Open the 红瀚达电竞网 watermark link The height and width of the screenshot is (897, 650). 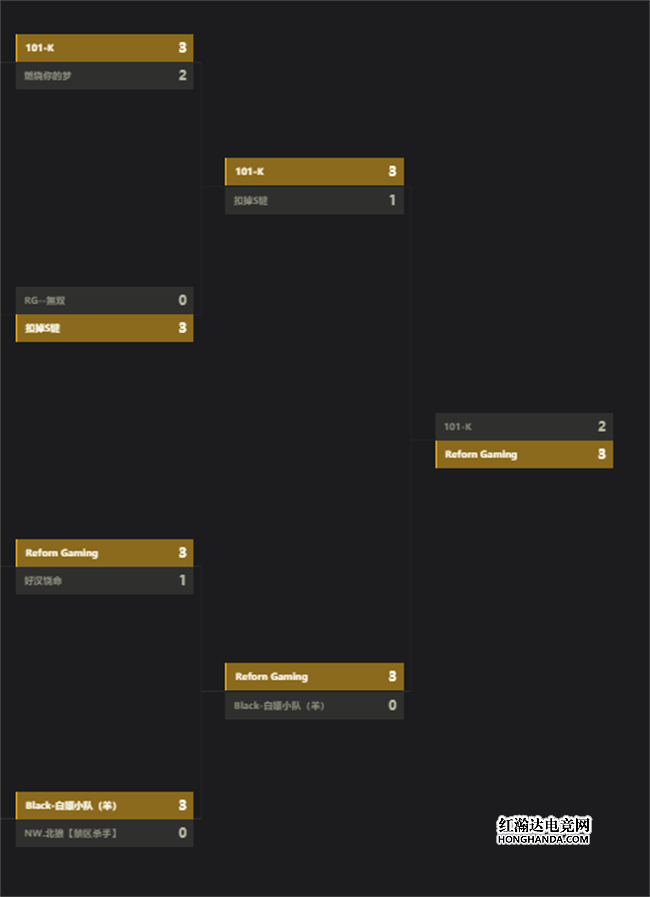(x=544, y=830)
